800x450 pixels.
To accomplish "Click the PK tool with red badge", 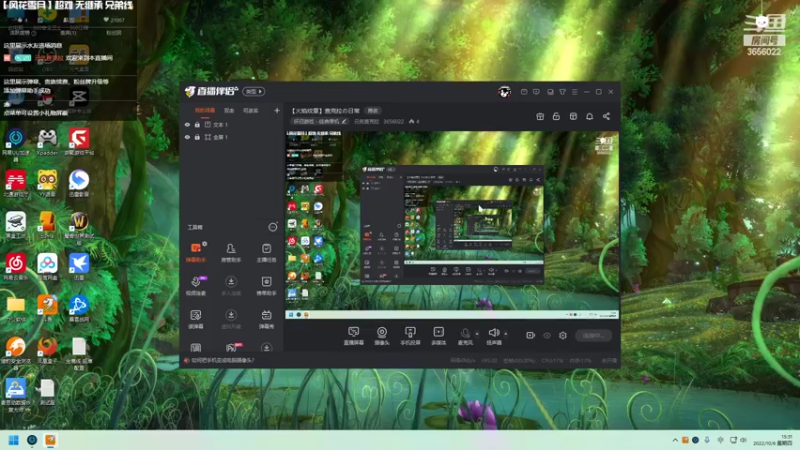I will pos(232,347).
